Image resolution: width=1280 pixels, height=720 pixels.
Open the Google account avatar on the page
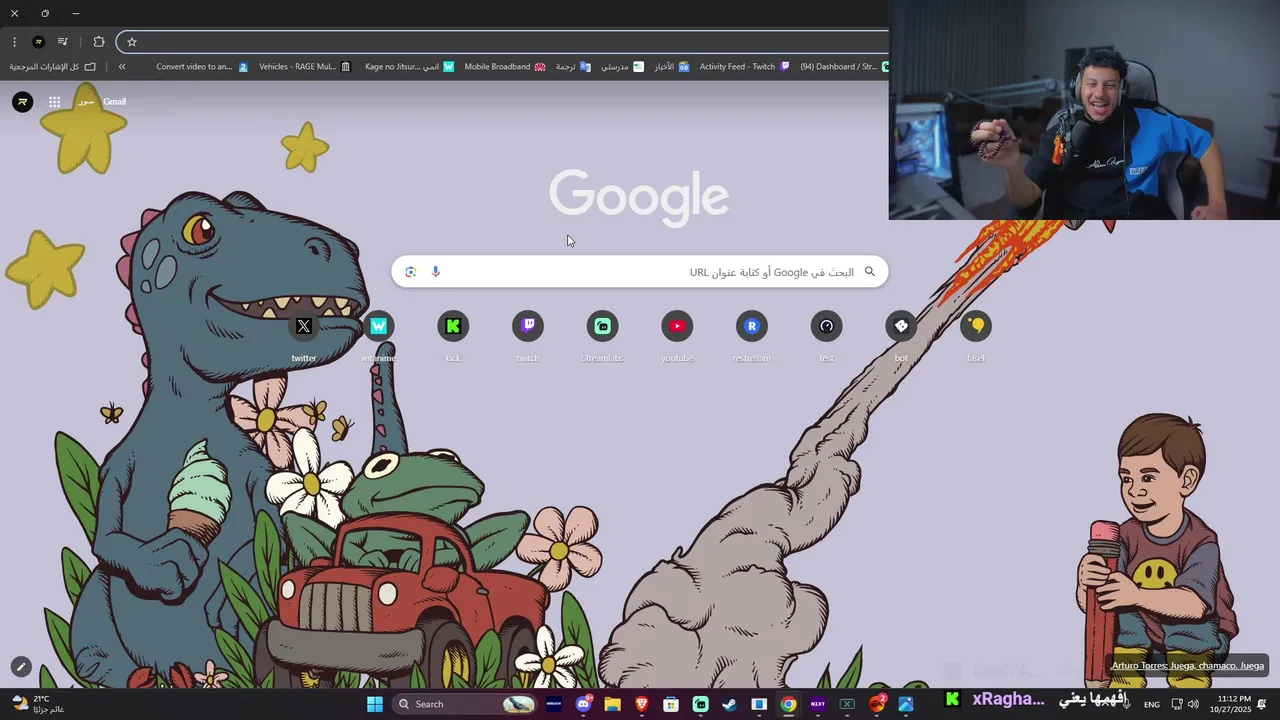22,102
